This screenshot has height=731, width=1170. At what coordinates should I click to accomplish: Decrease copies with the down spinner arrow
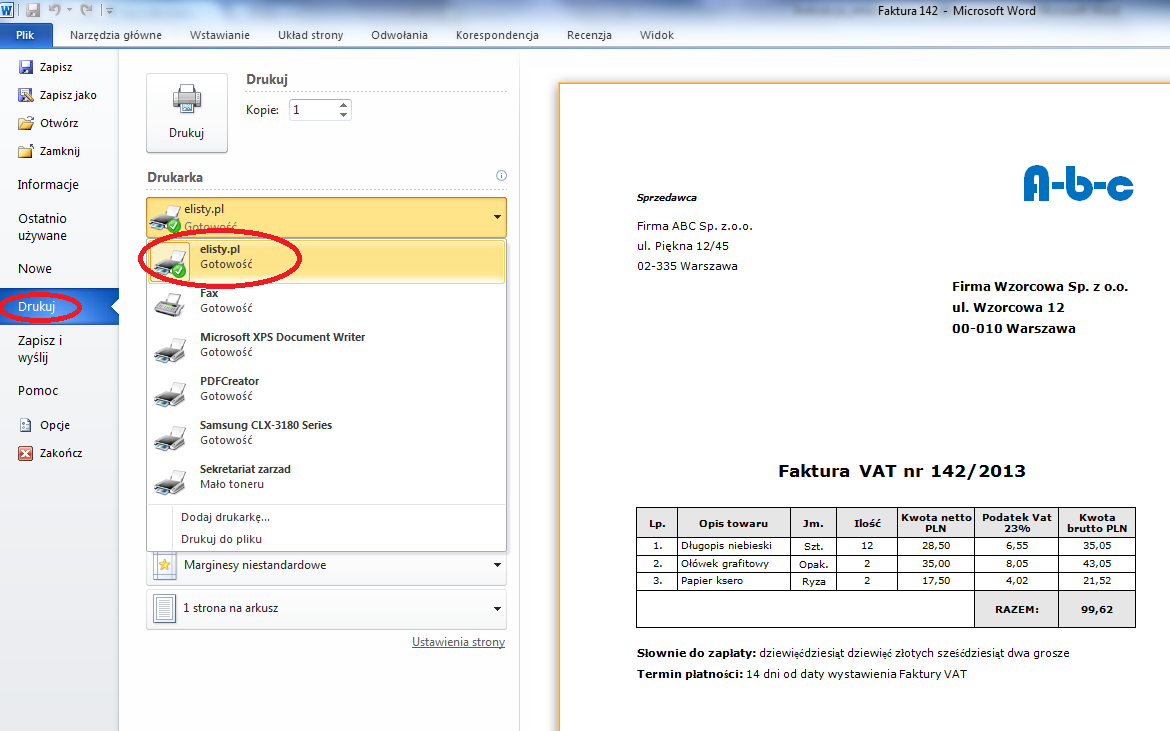(343, 115)
